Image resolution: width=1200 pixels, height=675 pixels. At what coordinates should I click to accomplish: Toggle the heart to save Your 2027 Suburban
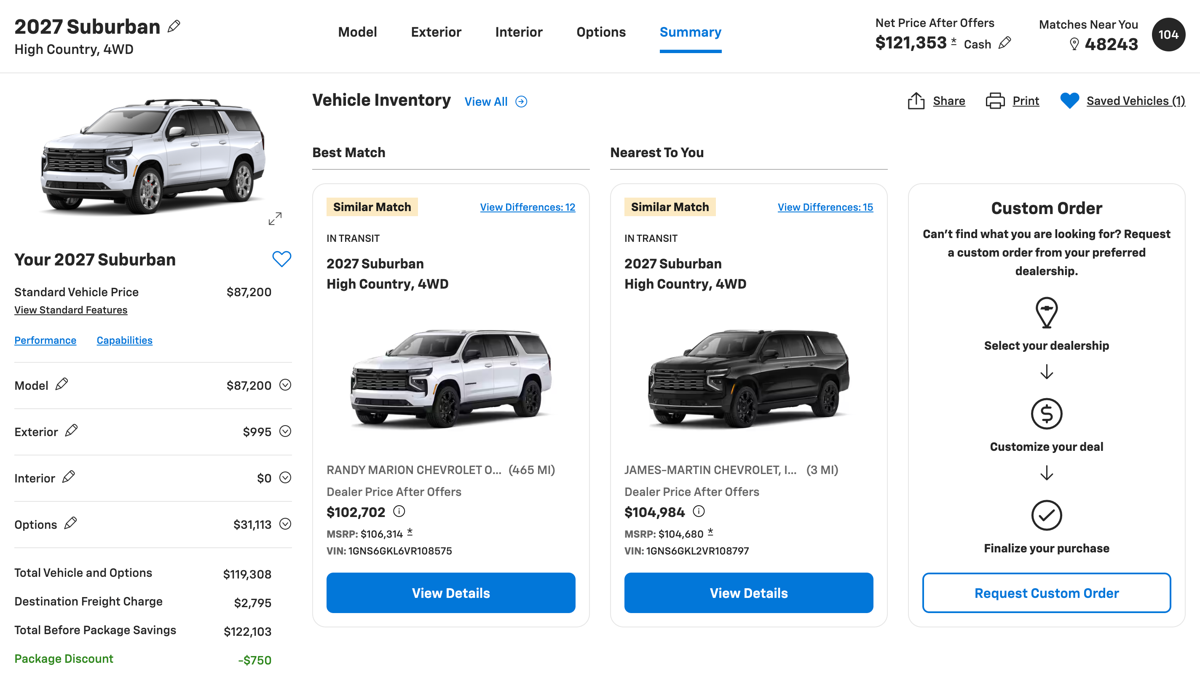point(282,259)
